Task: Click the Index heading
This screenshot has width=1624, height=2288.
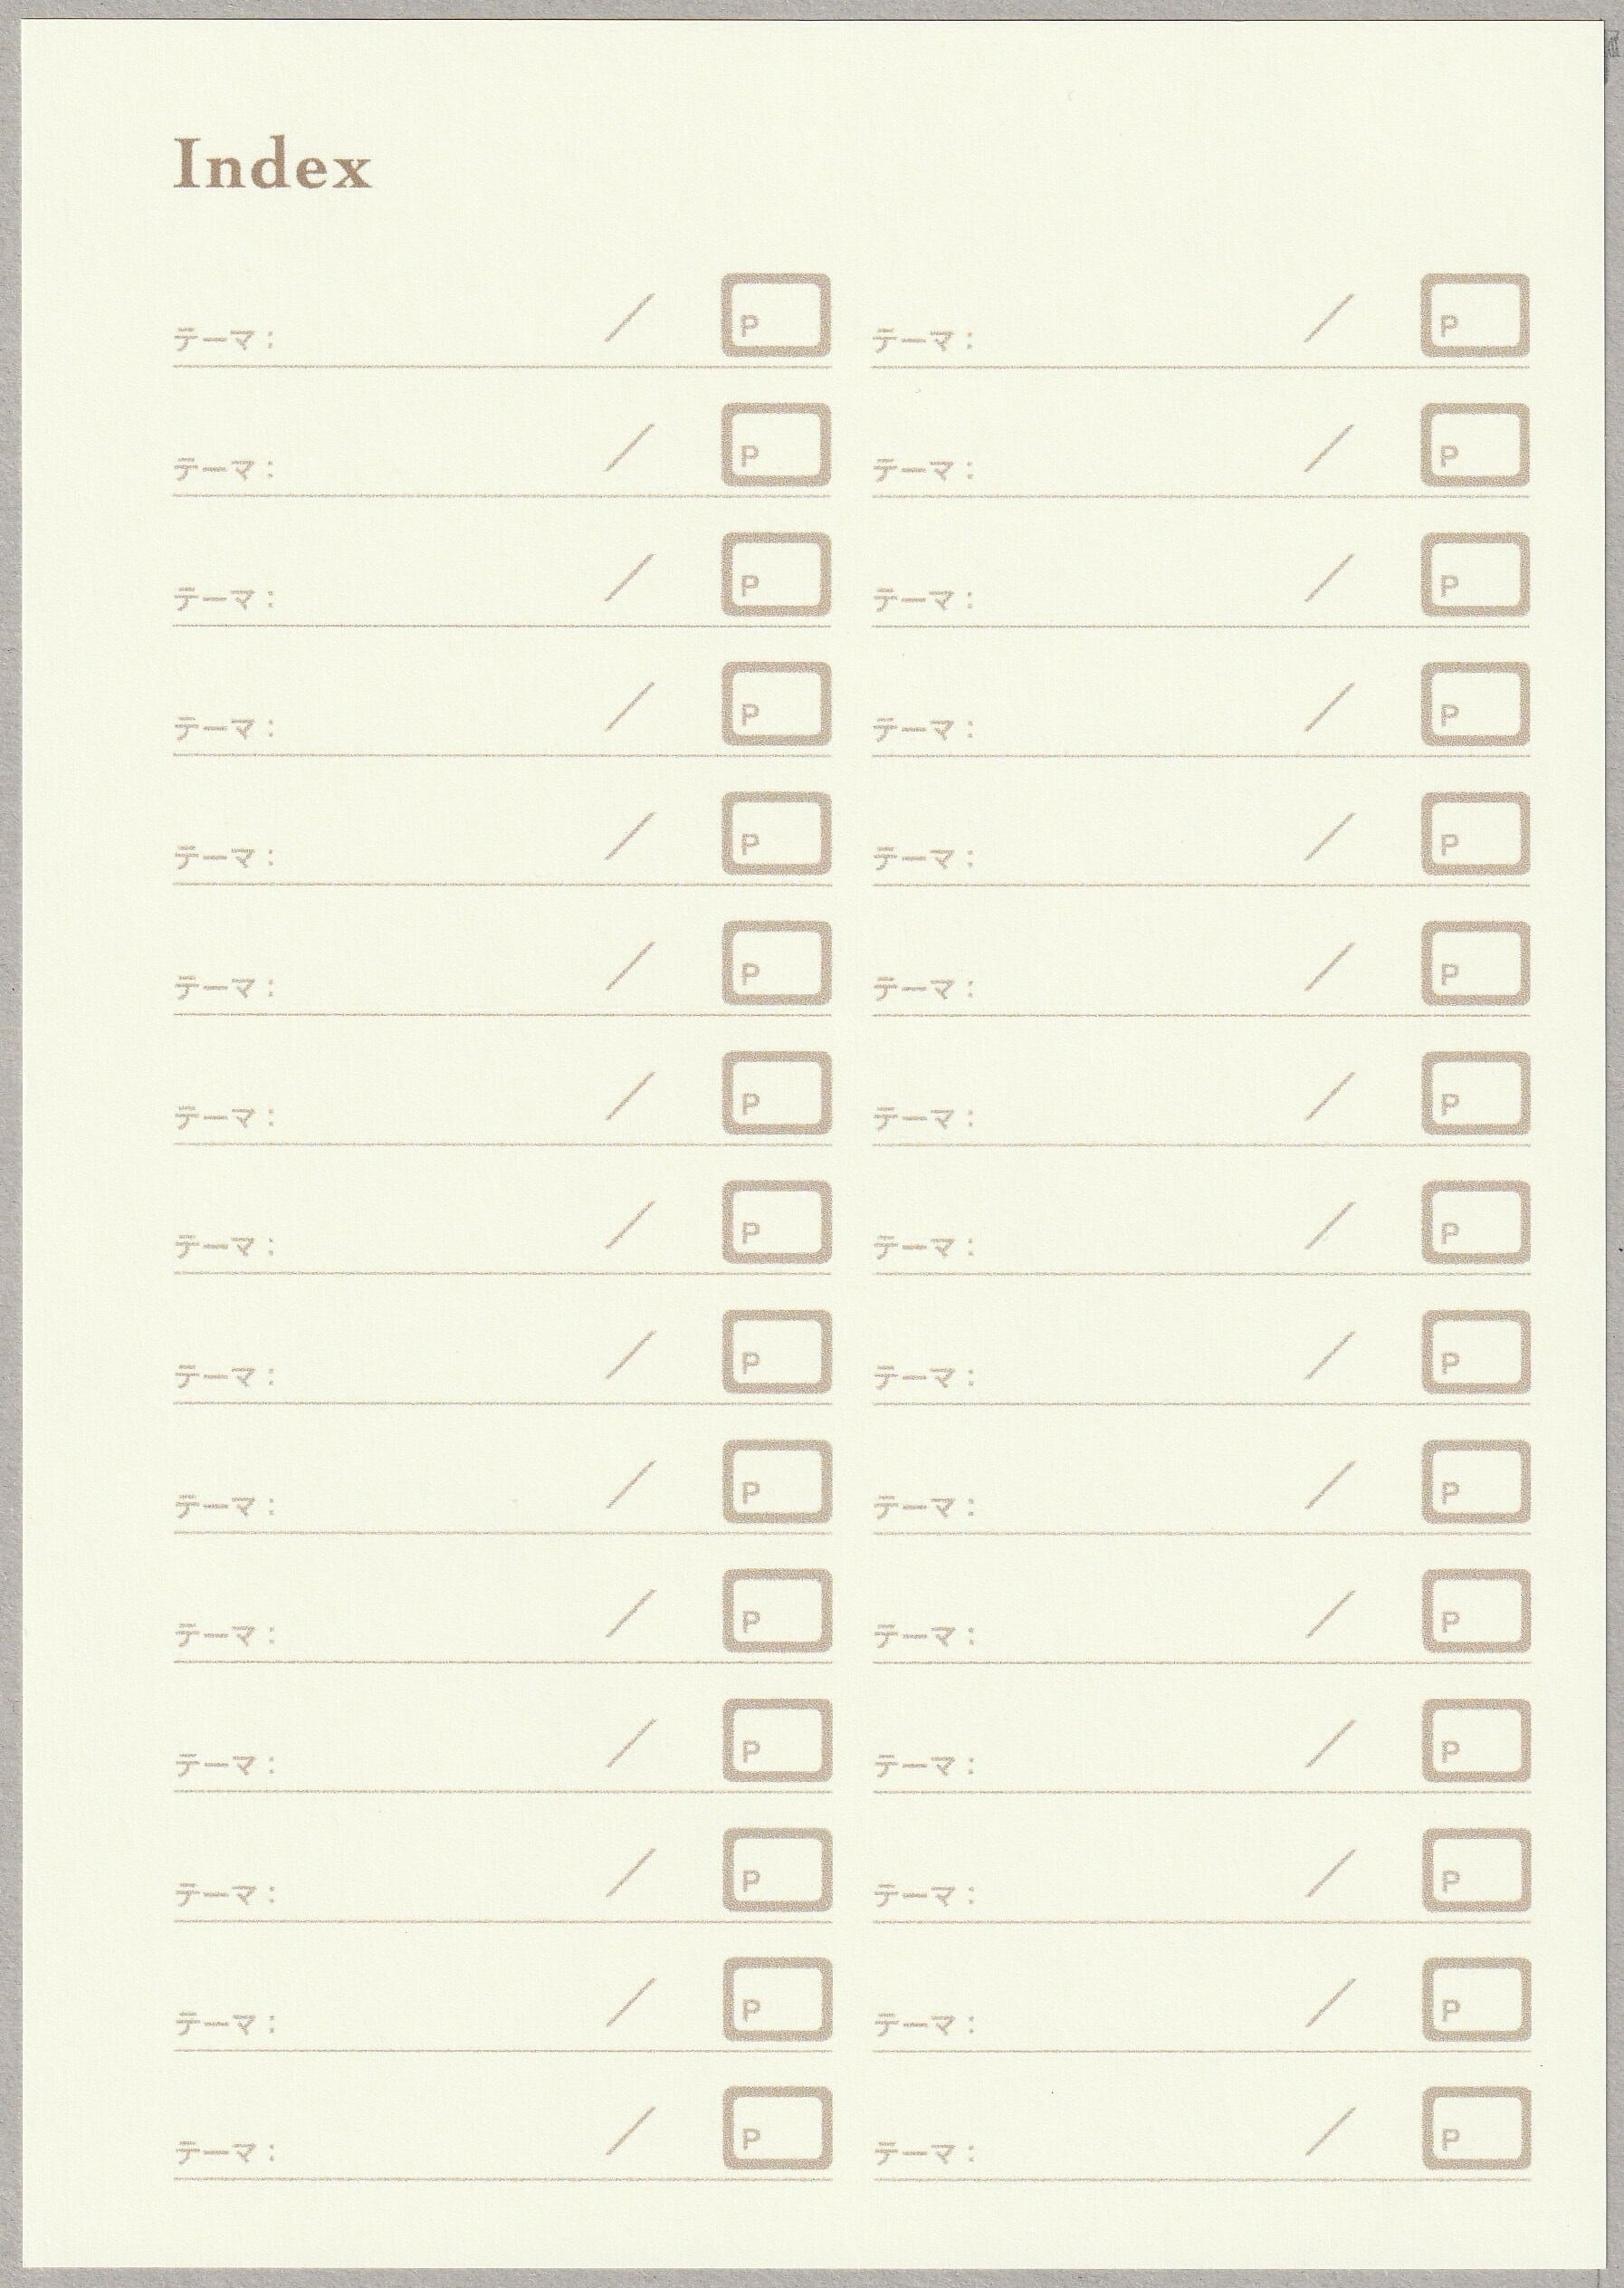Action: coord(272,166)
